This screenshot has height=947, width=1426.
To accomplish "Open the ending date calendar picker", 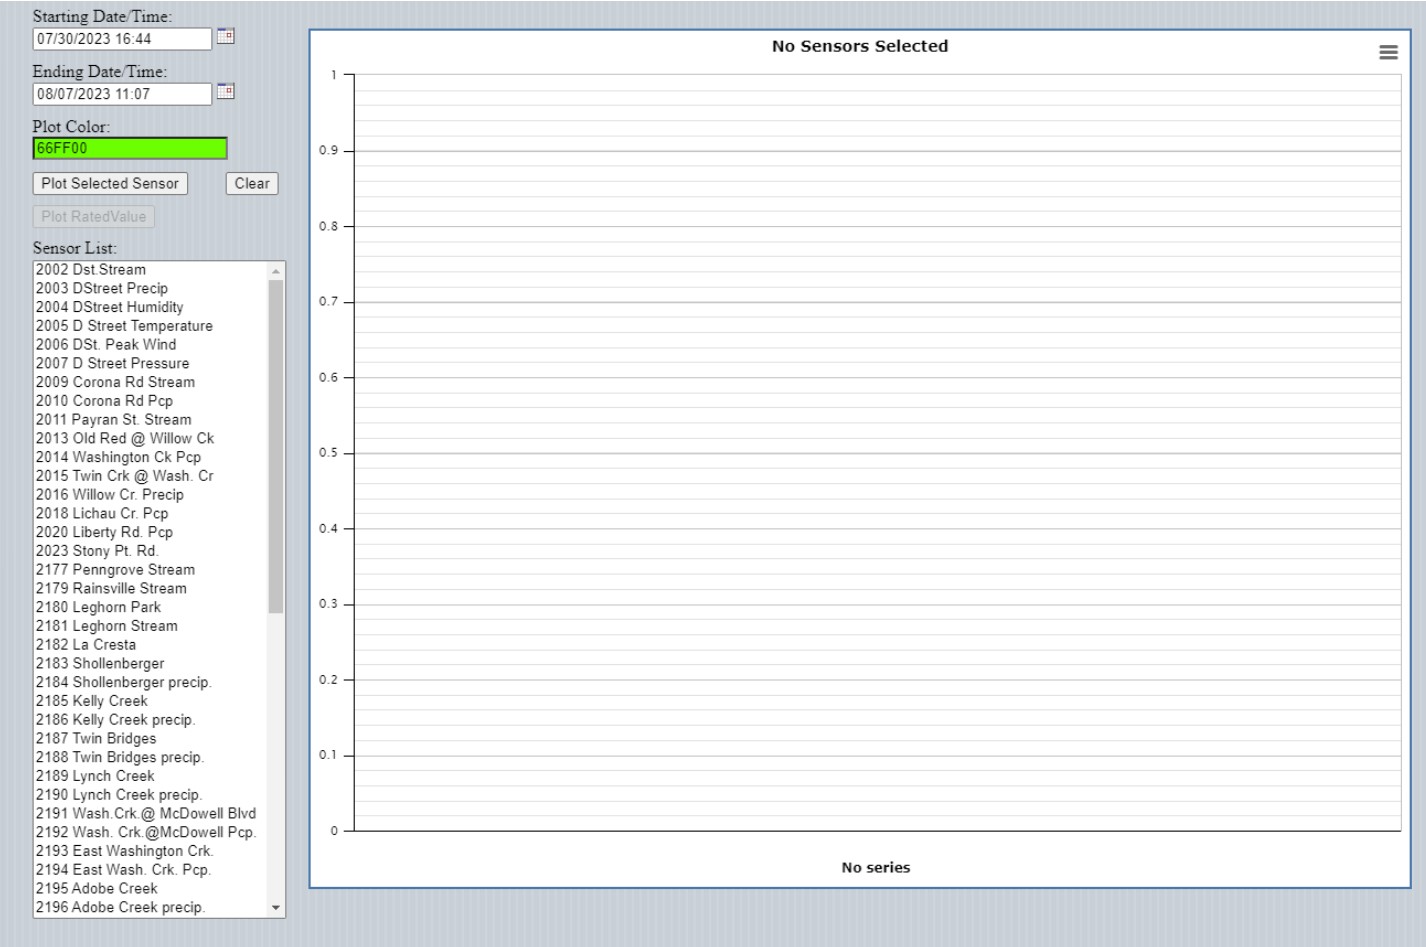I will 226,92.
